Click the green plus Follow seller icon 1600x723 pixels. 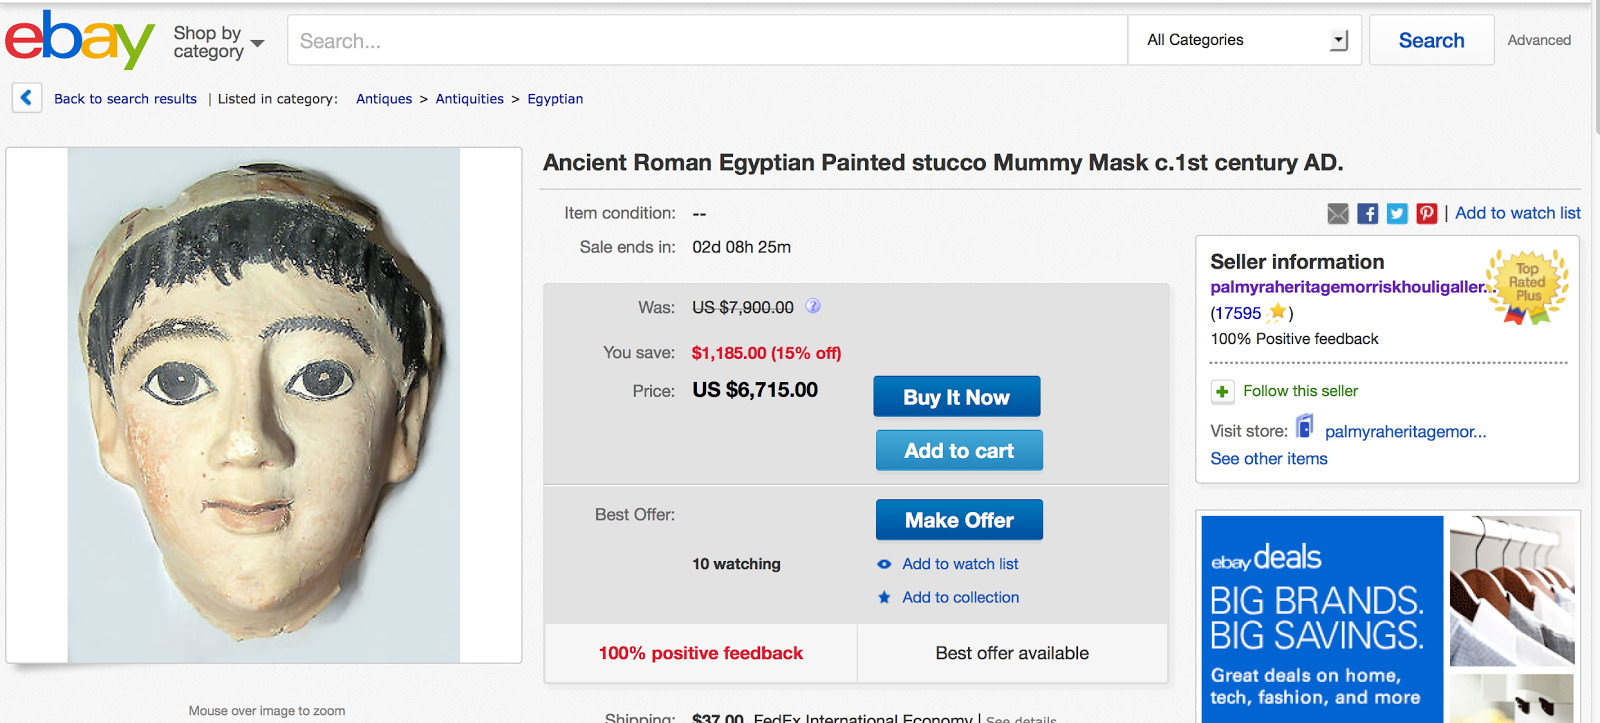click(x=1222, y=391)
